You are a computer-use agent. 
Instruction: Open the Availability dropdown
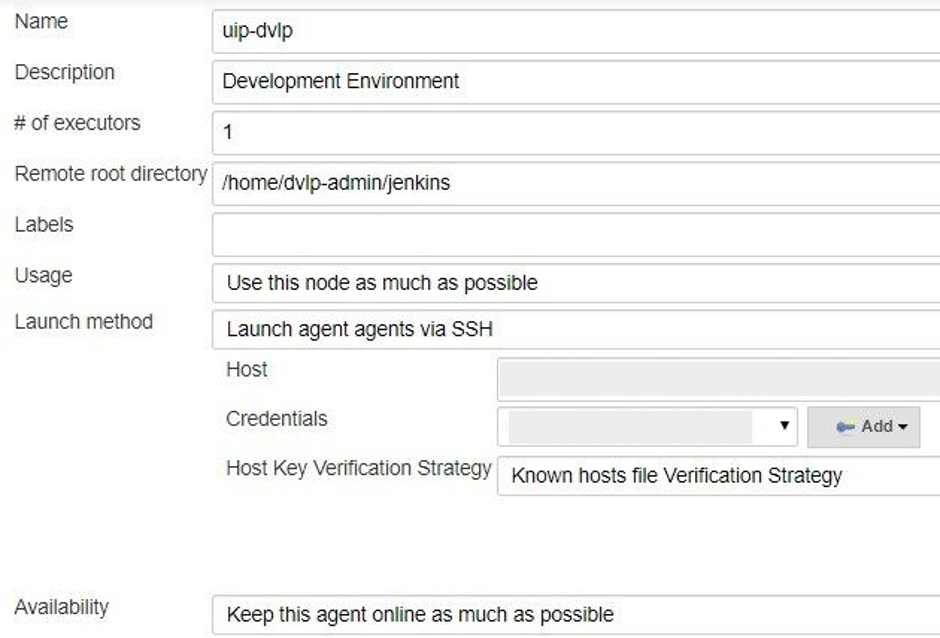pyautogui.click(x=576, y=614)
